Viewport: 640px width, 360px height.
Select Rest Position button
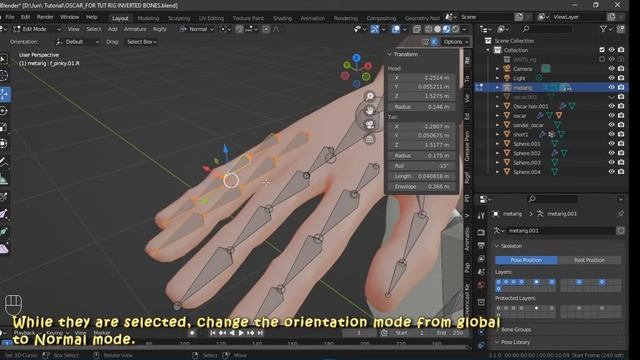pos(589,260)
